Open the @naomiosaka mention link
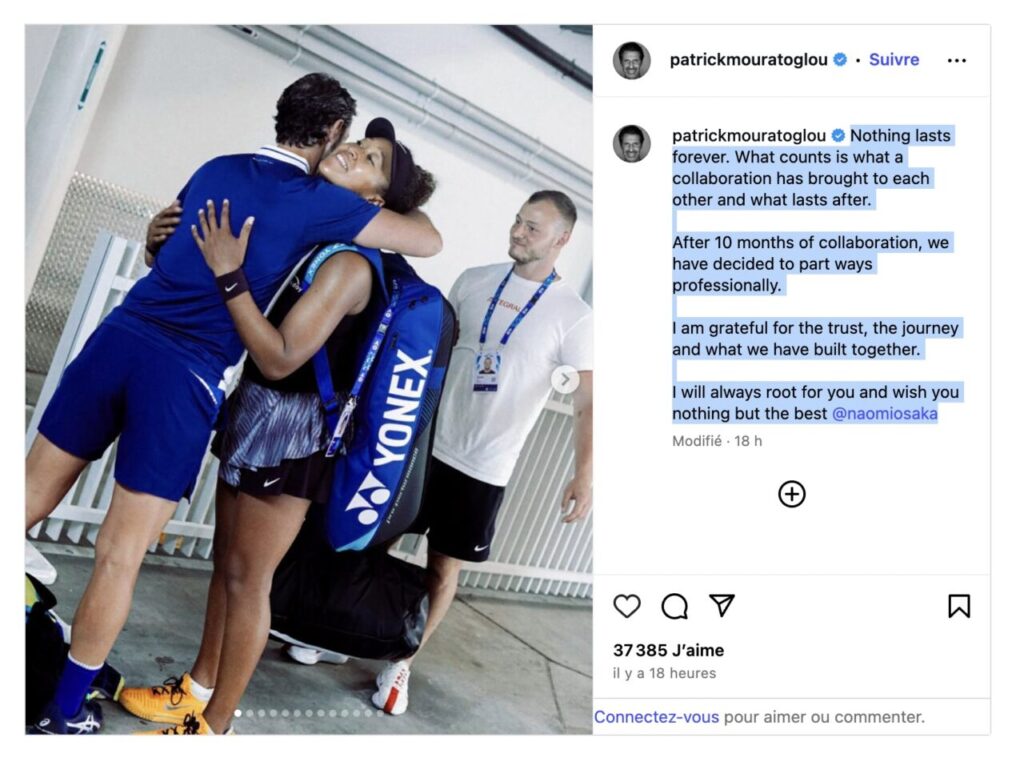This screenshot has width=1024, height=766. [884, 414]
